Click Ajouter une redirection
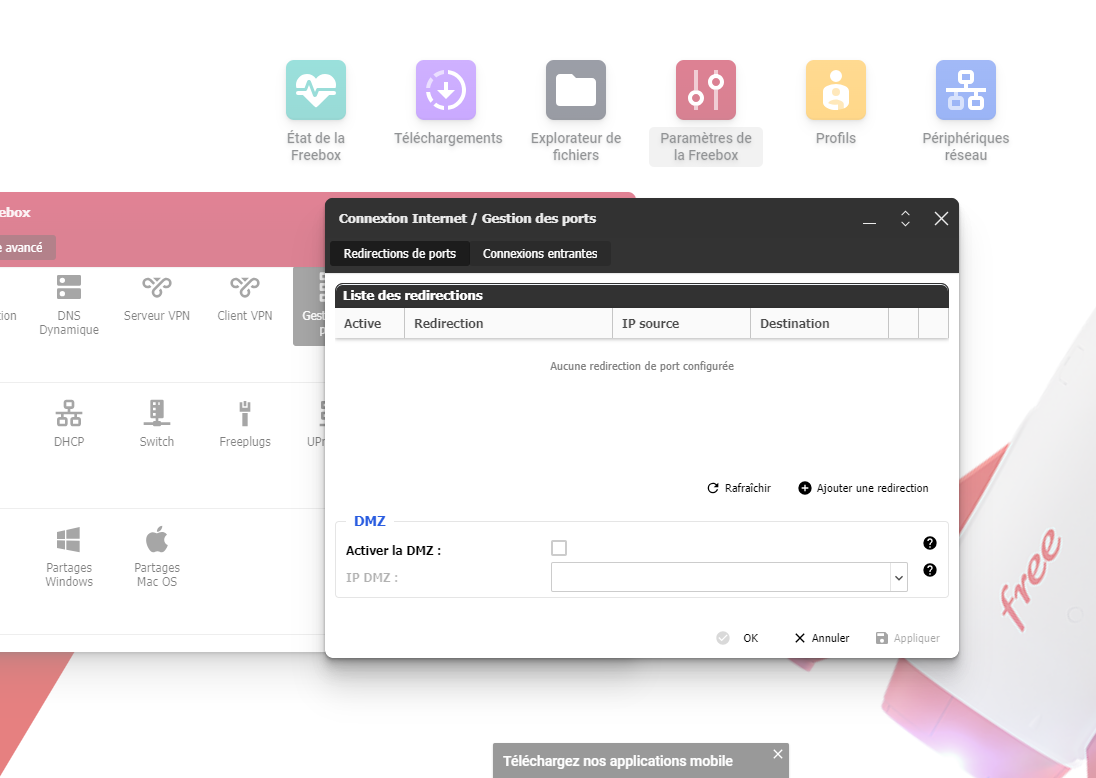Image resolution: width=1096 pixels, height=778 pixels. click(x=864, y=488)
